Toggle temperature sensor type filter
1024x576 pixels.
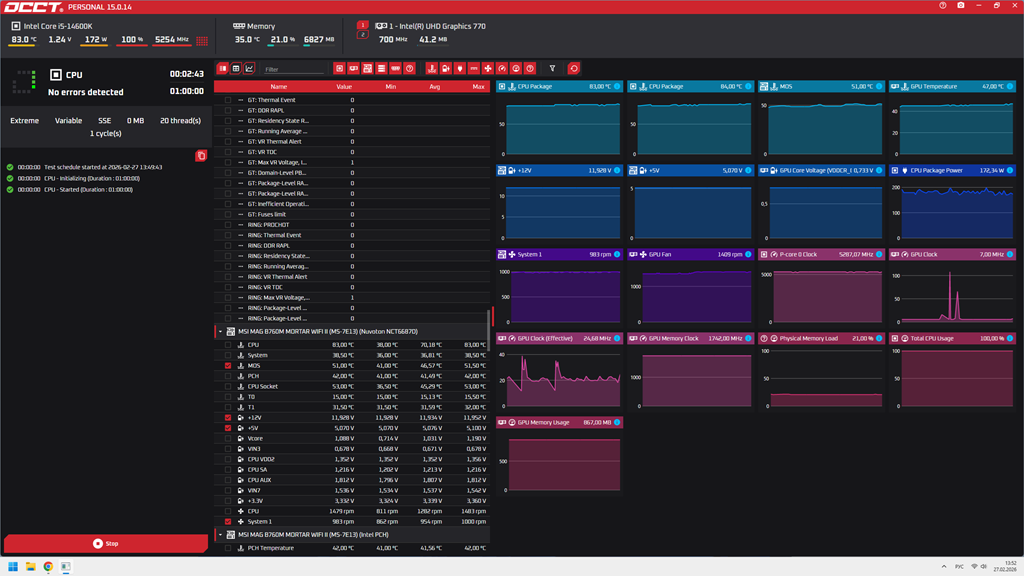point(431,69)
